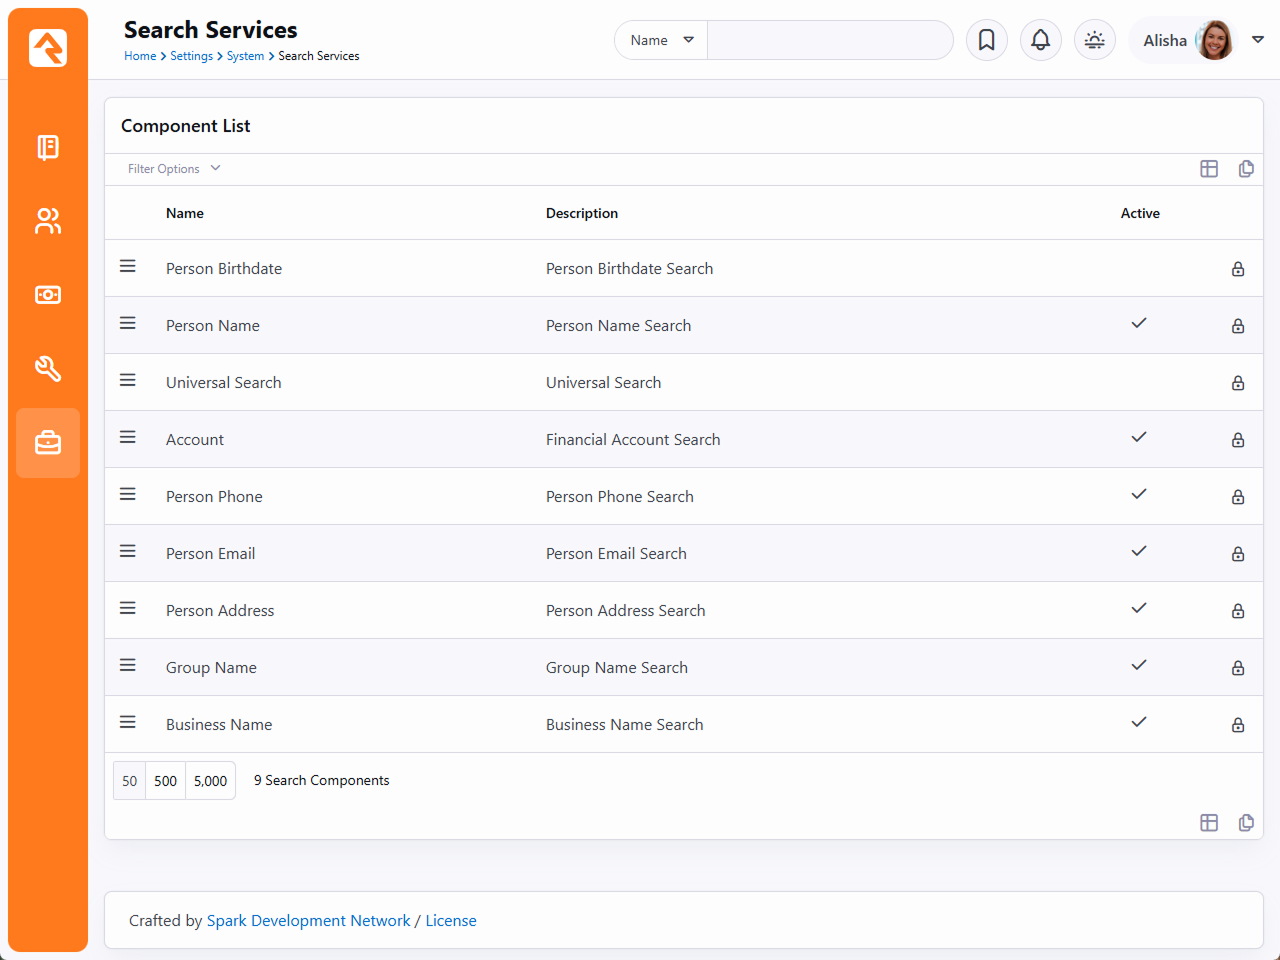Open the People section in sidebar
This screenshot has height=960, width=1280.
[48, 221]
